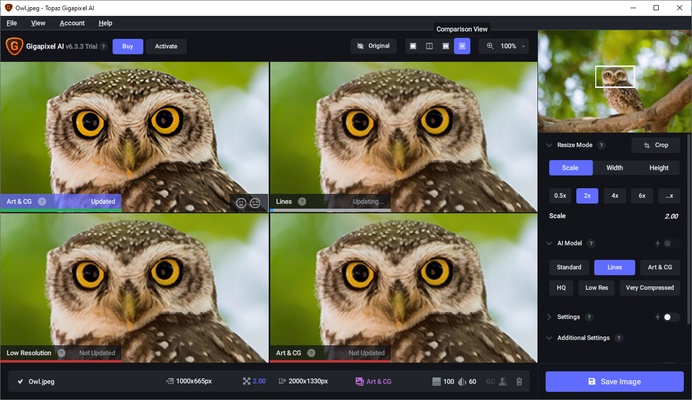This screenshot has height=400, width=692.
Task: Switch to single view layout icon
Action: (x=413, y=46)
